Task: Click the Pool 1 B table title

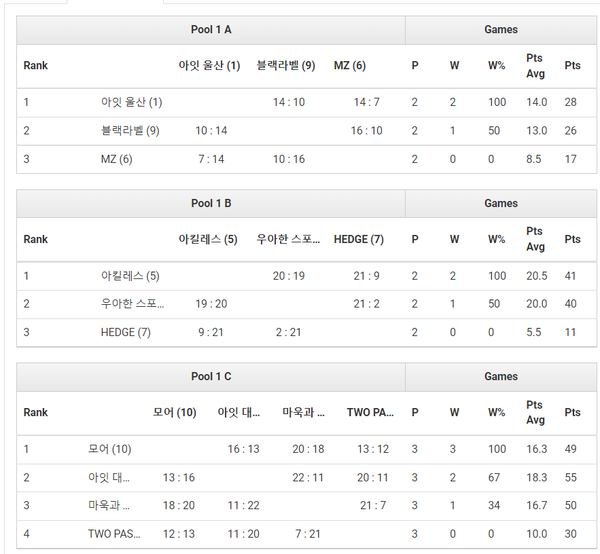Action: (x=211, y=203)
